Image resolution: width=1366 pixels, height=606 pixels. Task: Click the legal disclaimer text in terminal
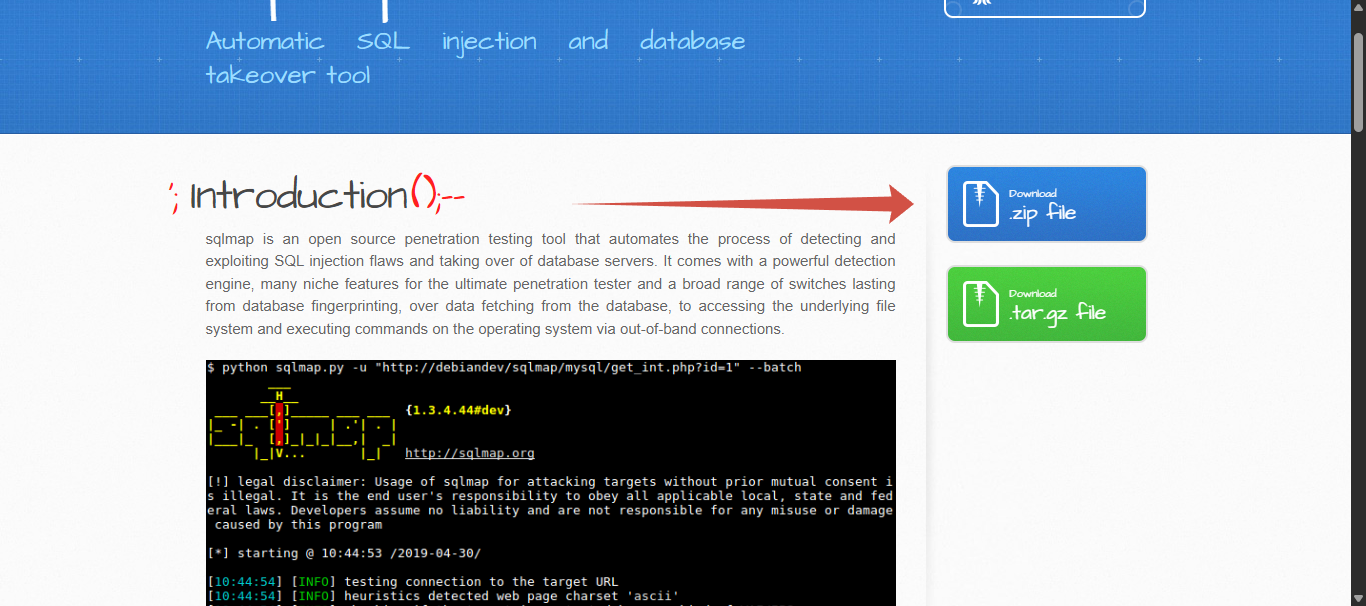click(x=550, y=503)
